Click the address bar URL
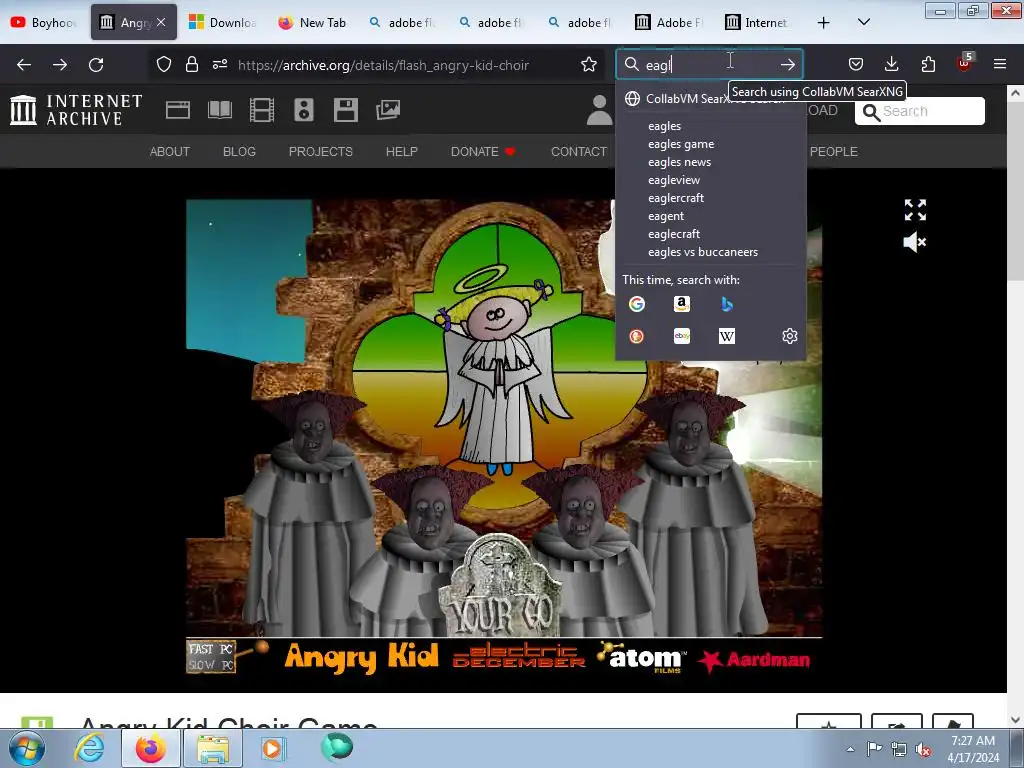Viewport: 1024px width, 768px height. click(x=383, y=65)
